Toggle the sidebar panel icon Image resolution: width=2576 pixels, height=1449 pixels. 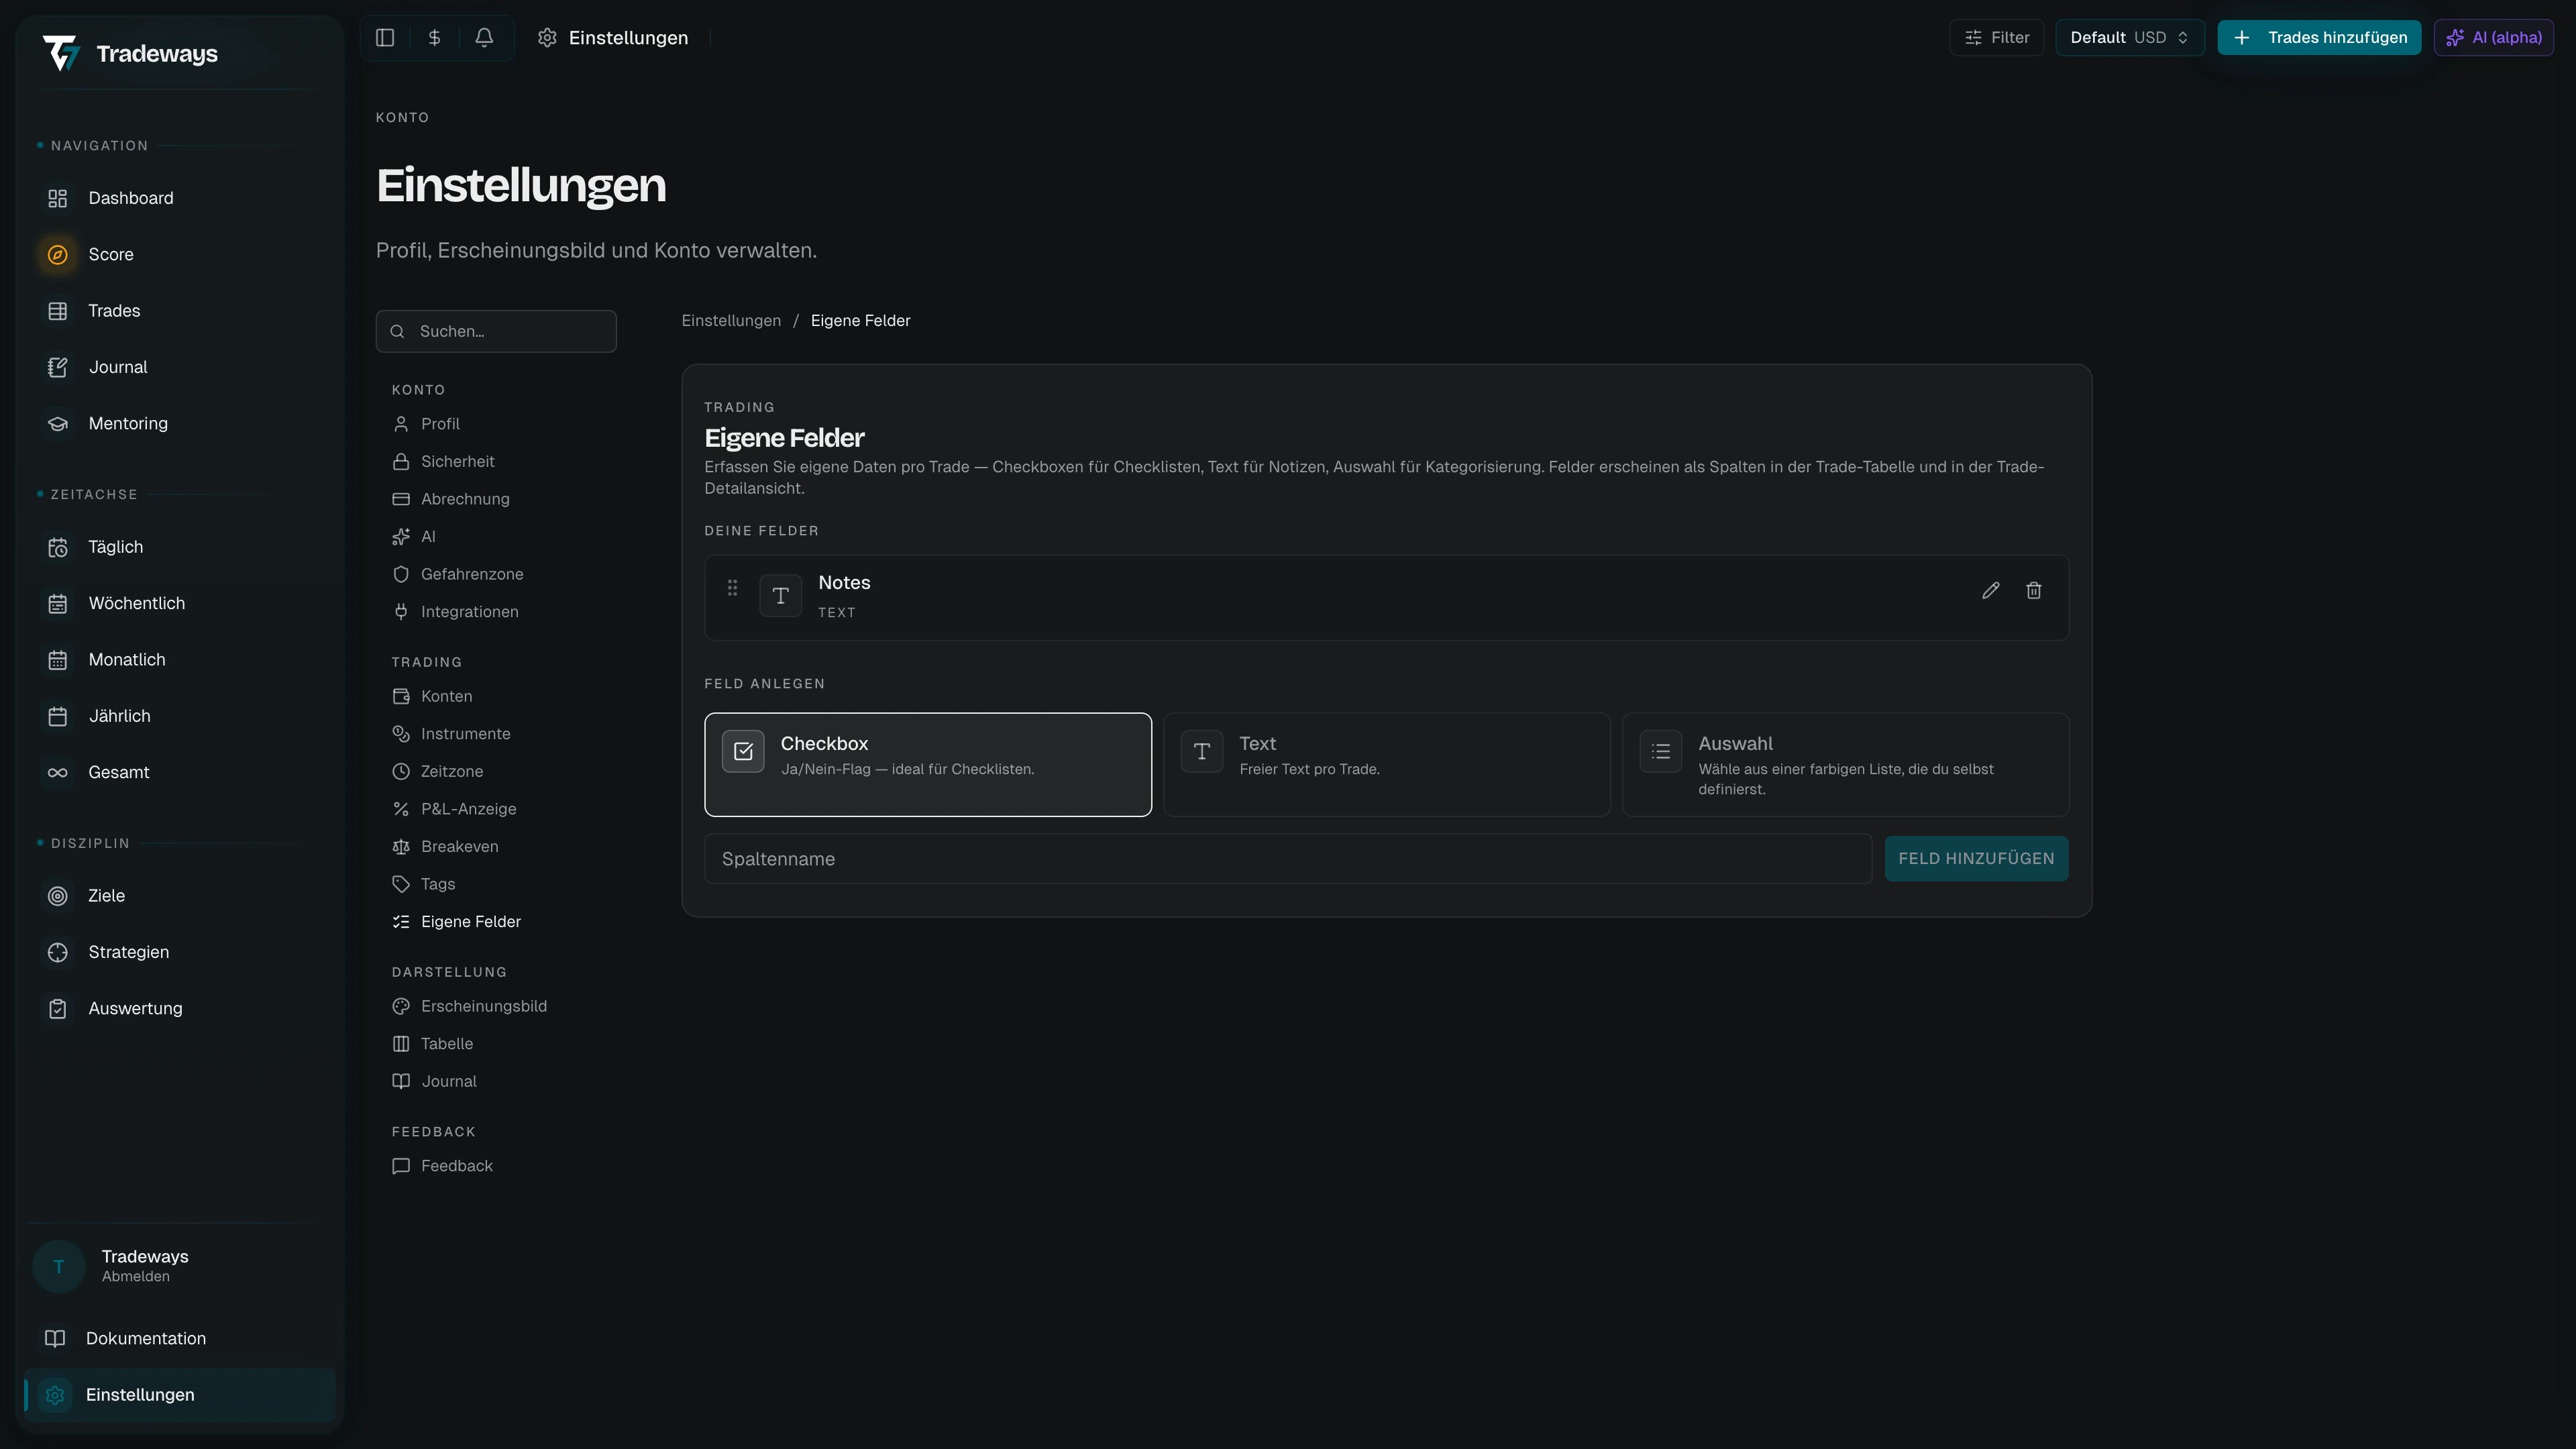(385, 38)
